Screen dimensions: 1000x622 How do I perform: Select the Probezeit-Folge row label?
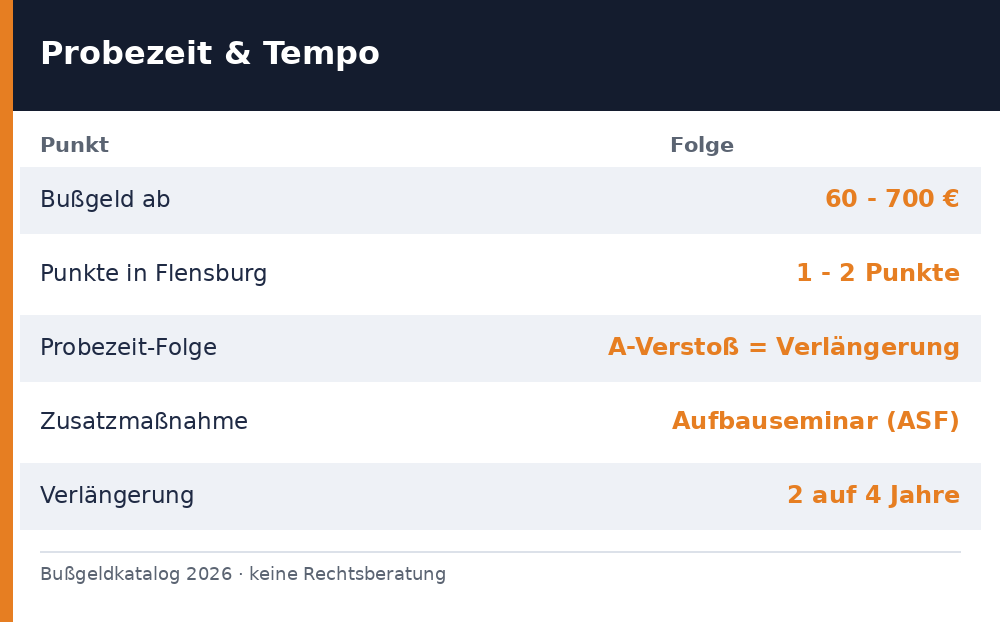(129, 348)
